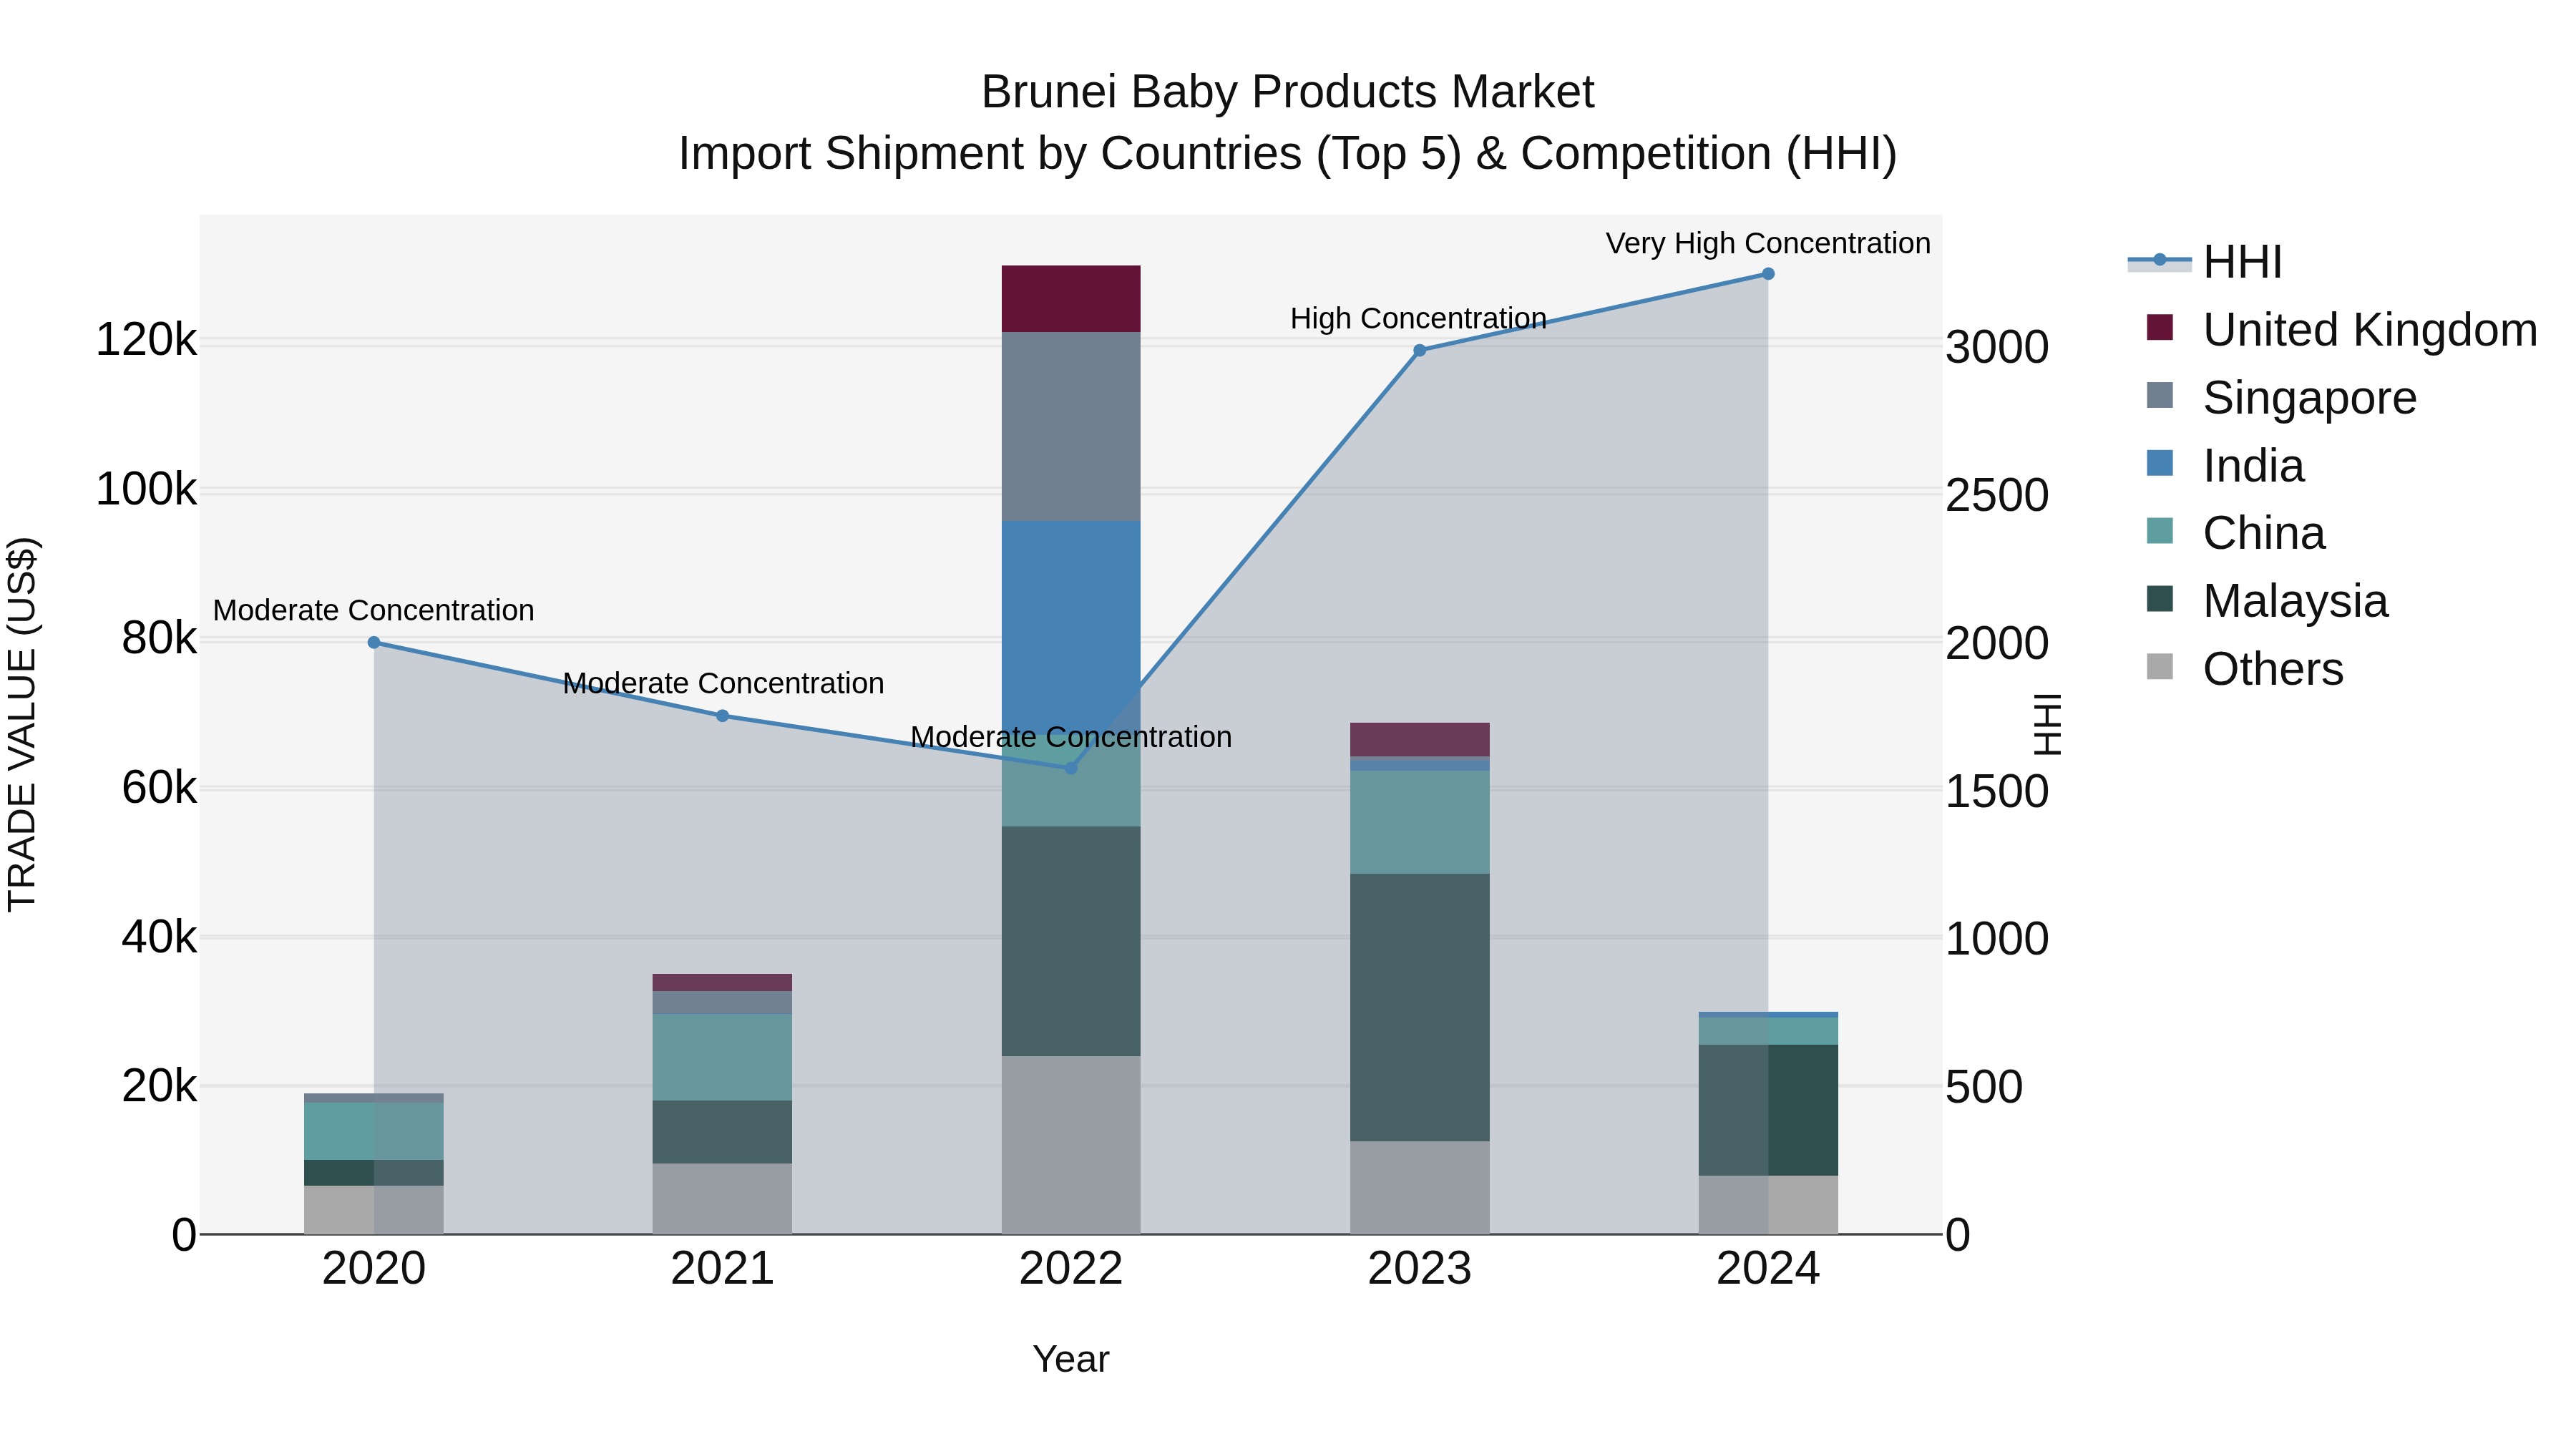The width and height of the screenshot is (2576, 1449).
Task: Select China segment in 2021 bar
Action: (723, 1058)
